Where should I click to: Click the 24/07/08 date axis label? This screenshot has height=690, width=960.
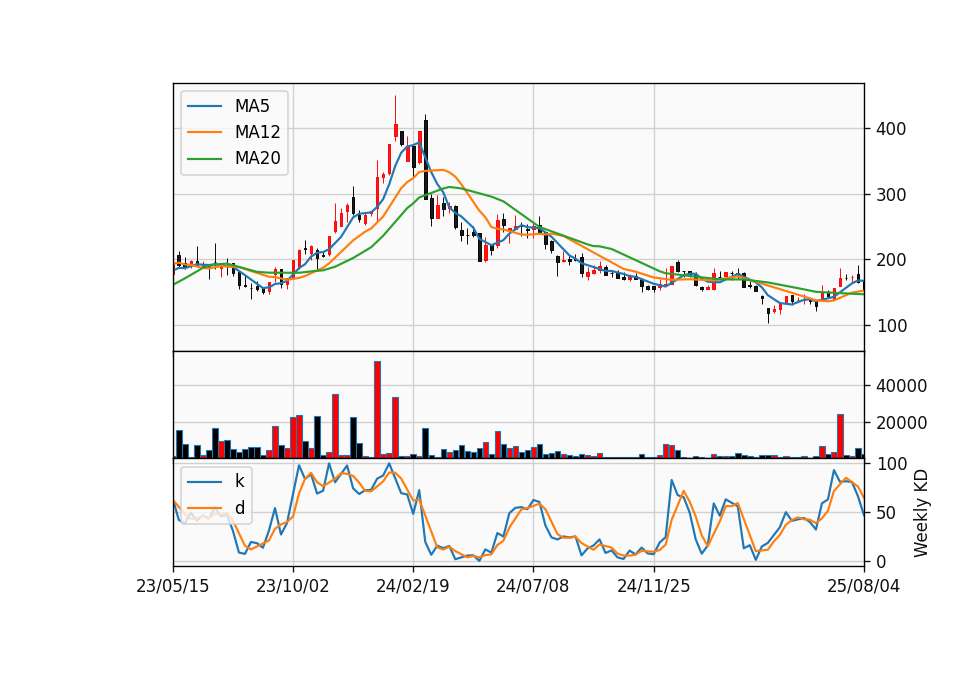coord(533,587)
